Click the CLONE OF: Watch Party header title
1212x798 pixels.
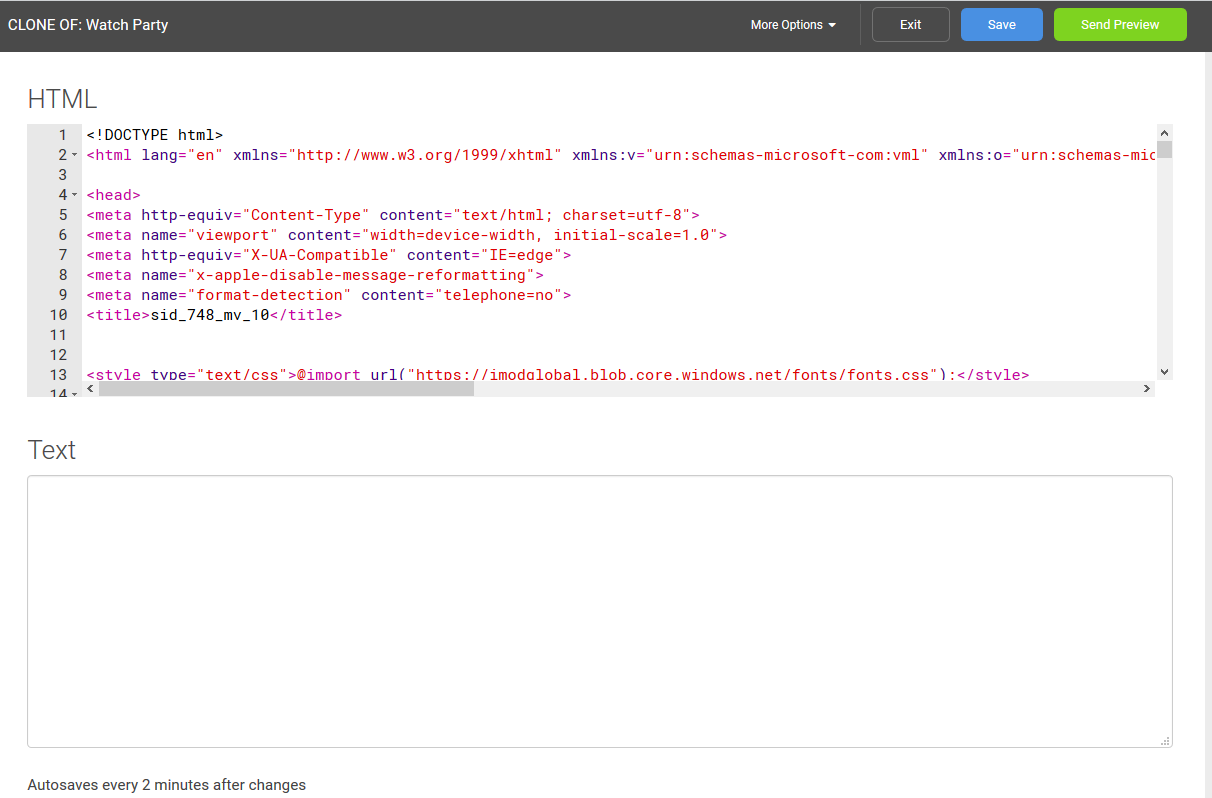[88, 24]
